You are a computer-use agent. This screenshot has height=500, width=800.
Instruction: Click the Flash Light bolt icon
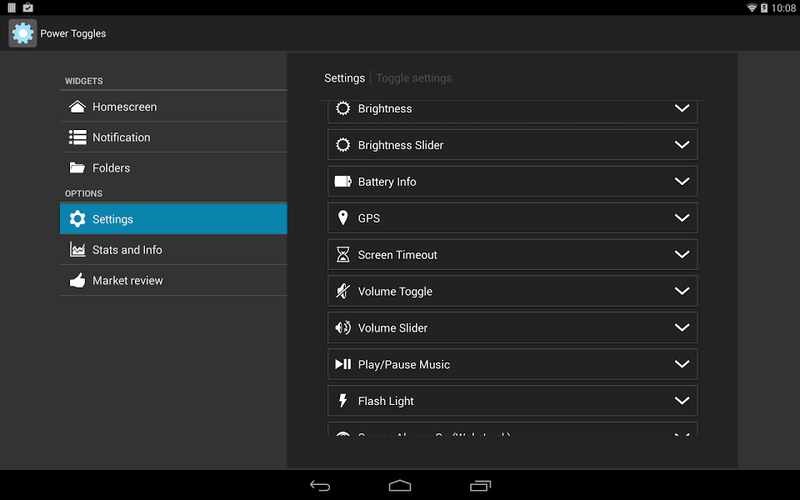pos(343,401)
